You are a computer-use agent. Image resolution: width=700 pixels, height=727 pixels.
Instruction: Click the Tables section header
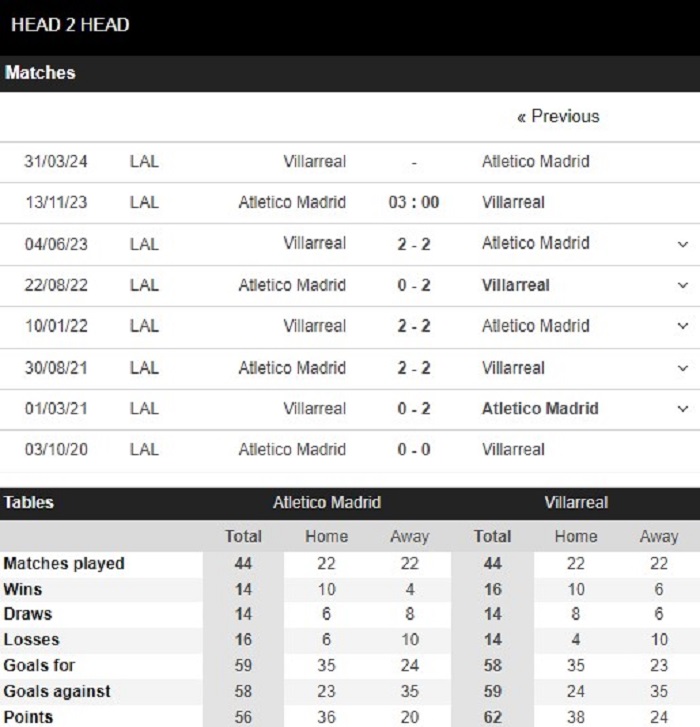[x=29, y=503]
